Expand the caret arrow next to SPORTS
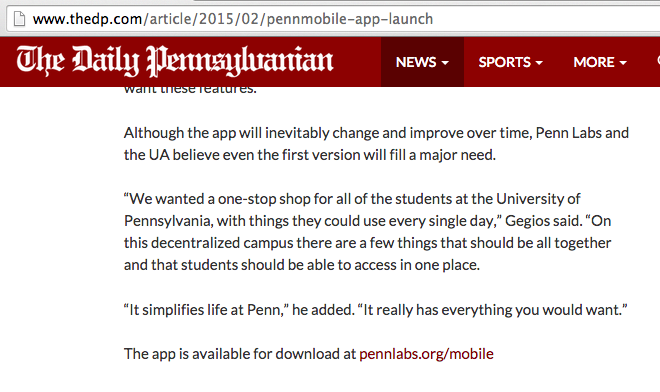660x392 pixels. [539, 63]
